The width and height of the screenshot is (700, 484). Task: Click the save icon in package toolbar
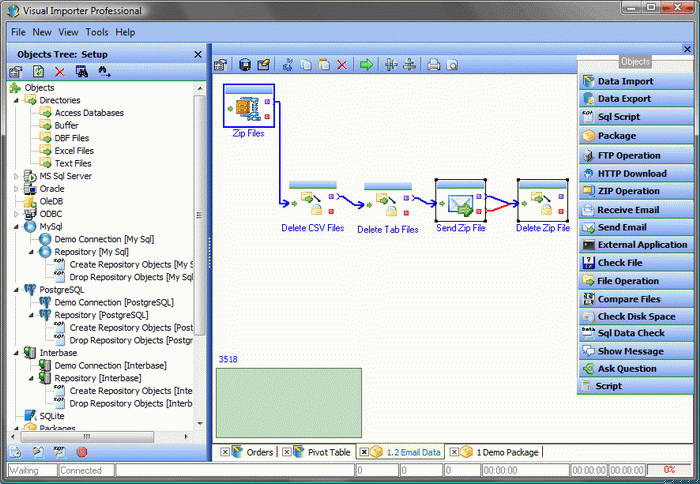(x=244, y=65)
